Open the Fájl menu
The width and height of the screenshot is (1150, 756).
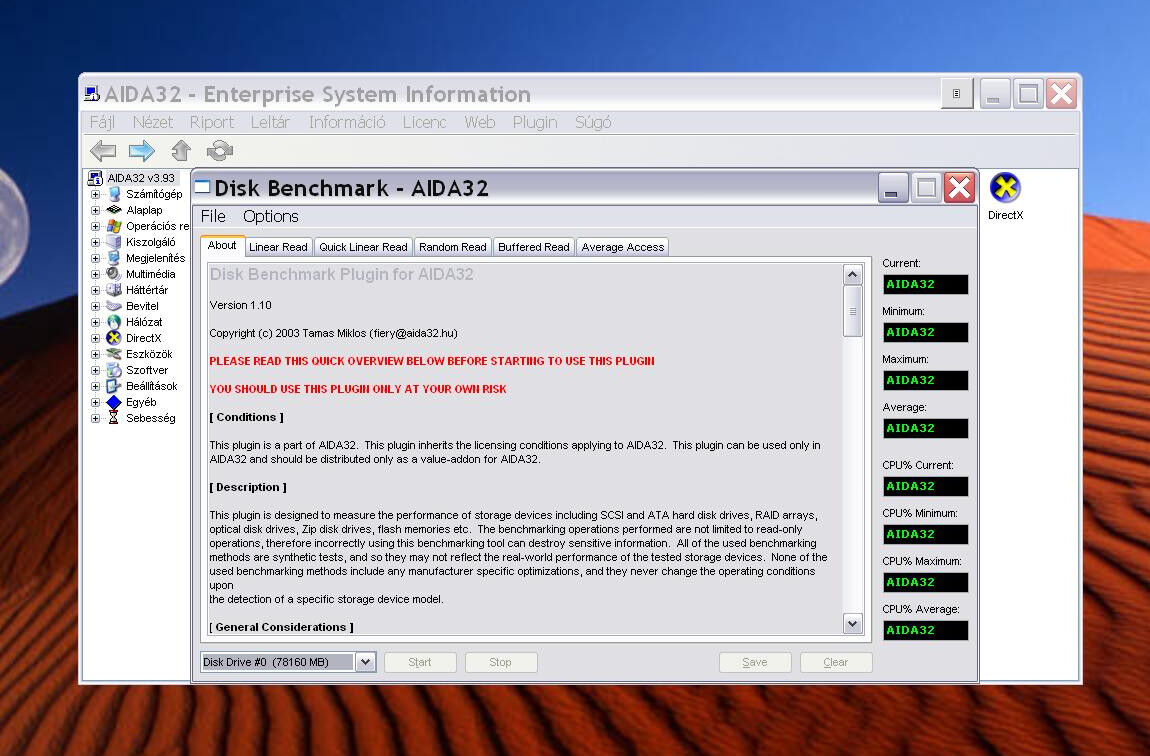102,122
